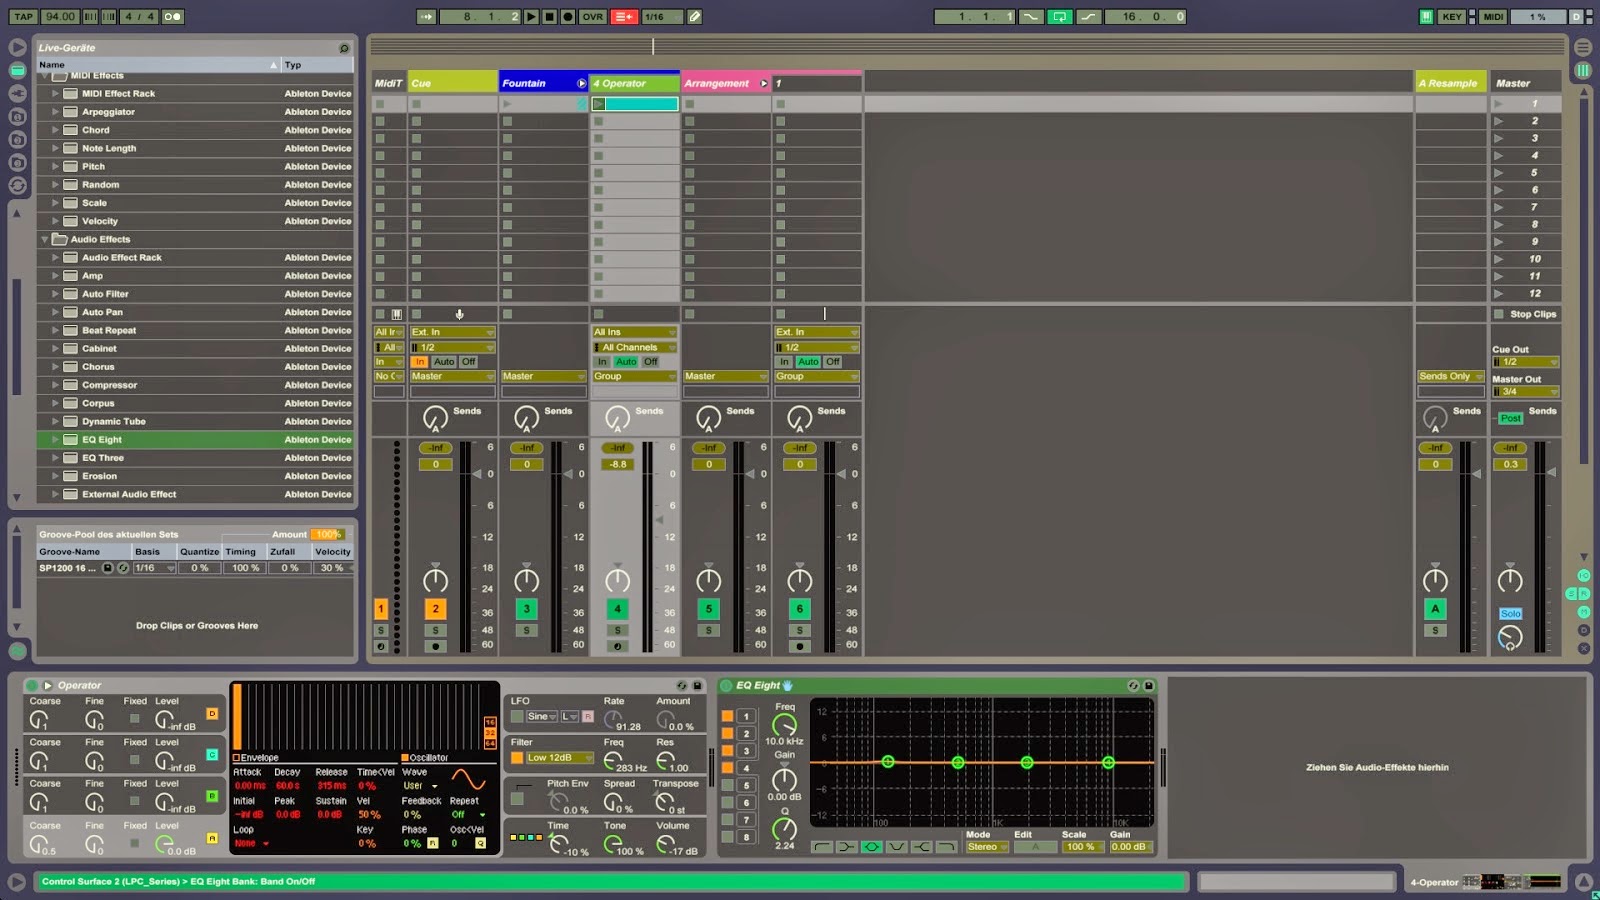1600x900 pixels.
Task: Adjust the Master pan knob
Action: [1510, 580]
